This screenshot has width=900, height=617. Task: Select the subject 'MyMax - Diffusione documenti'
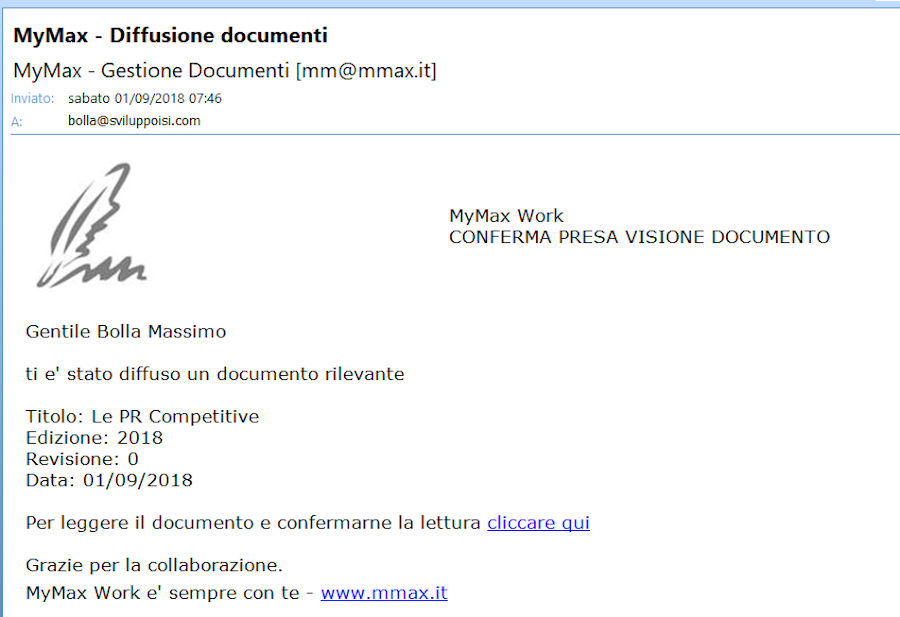(170, 36)
